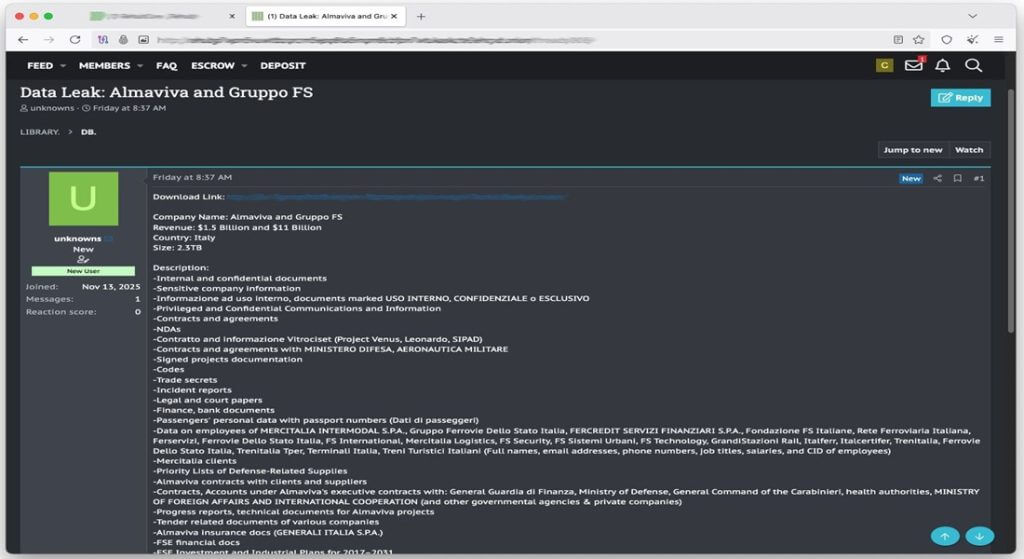Open the reader view icon in address bar

[898, 40]
